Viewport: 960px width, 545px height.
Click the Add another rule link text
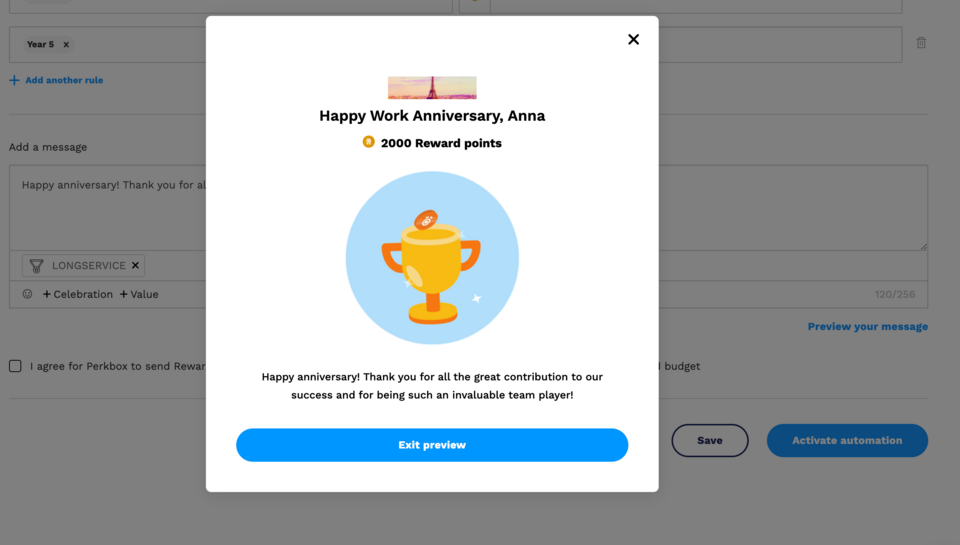coord(64,80)
